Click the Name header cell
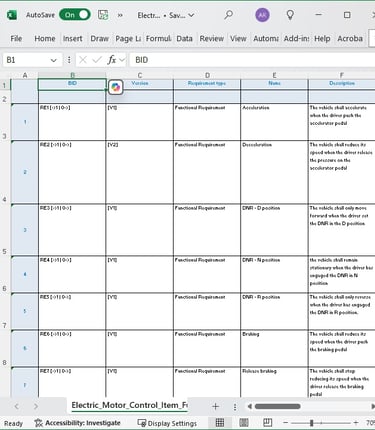 tap(274, 85)
